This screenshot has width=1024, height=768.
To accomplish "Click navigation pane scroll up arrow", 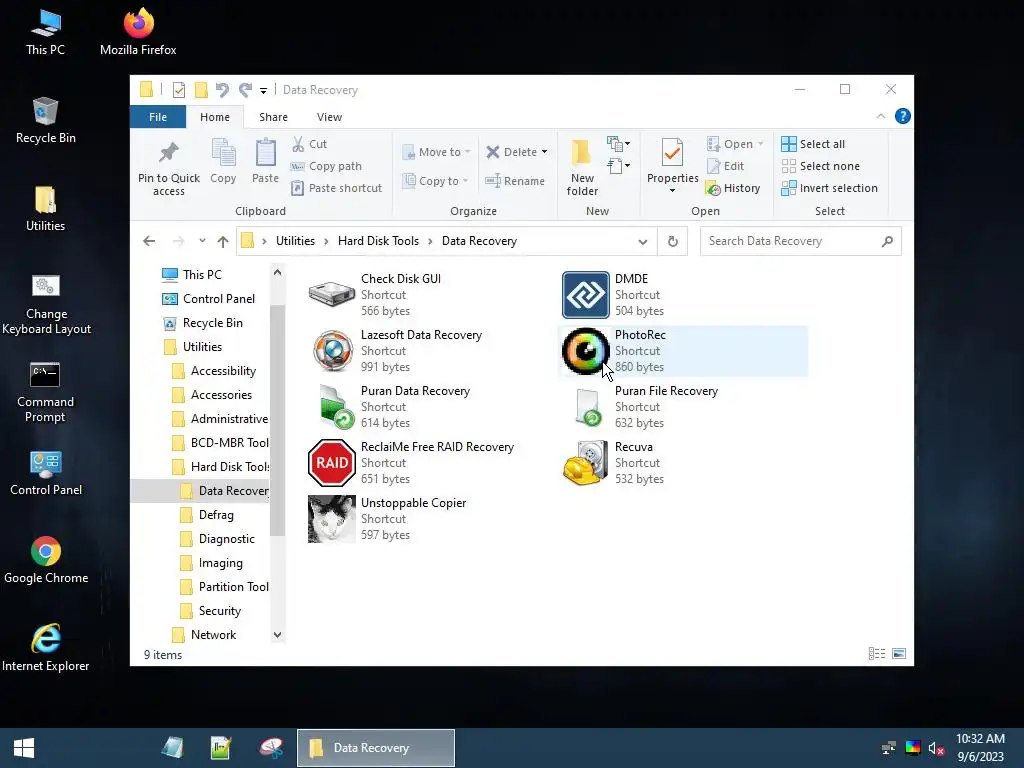I will coord(278,272).
